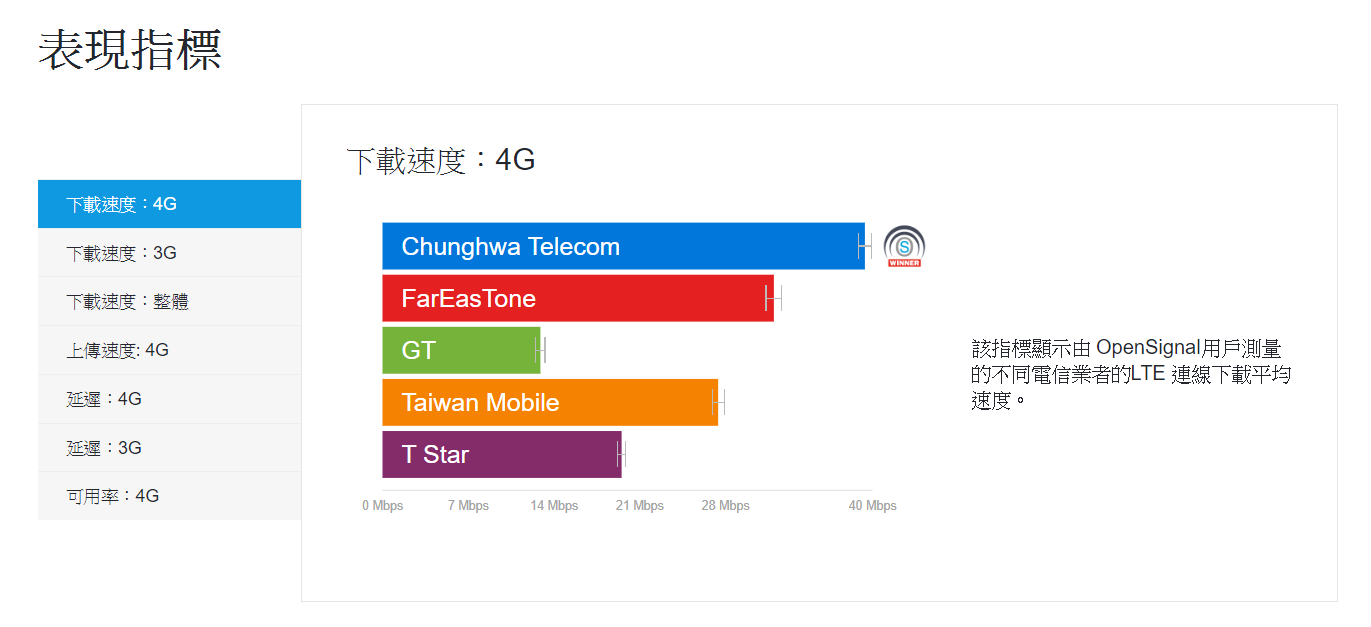Image resolution: width=1371 pixels, height=627 pixels.
Task: Open the 可用率：4G tab
Action: click(x=169, y=496)
